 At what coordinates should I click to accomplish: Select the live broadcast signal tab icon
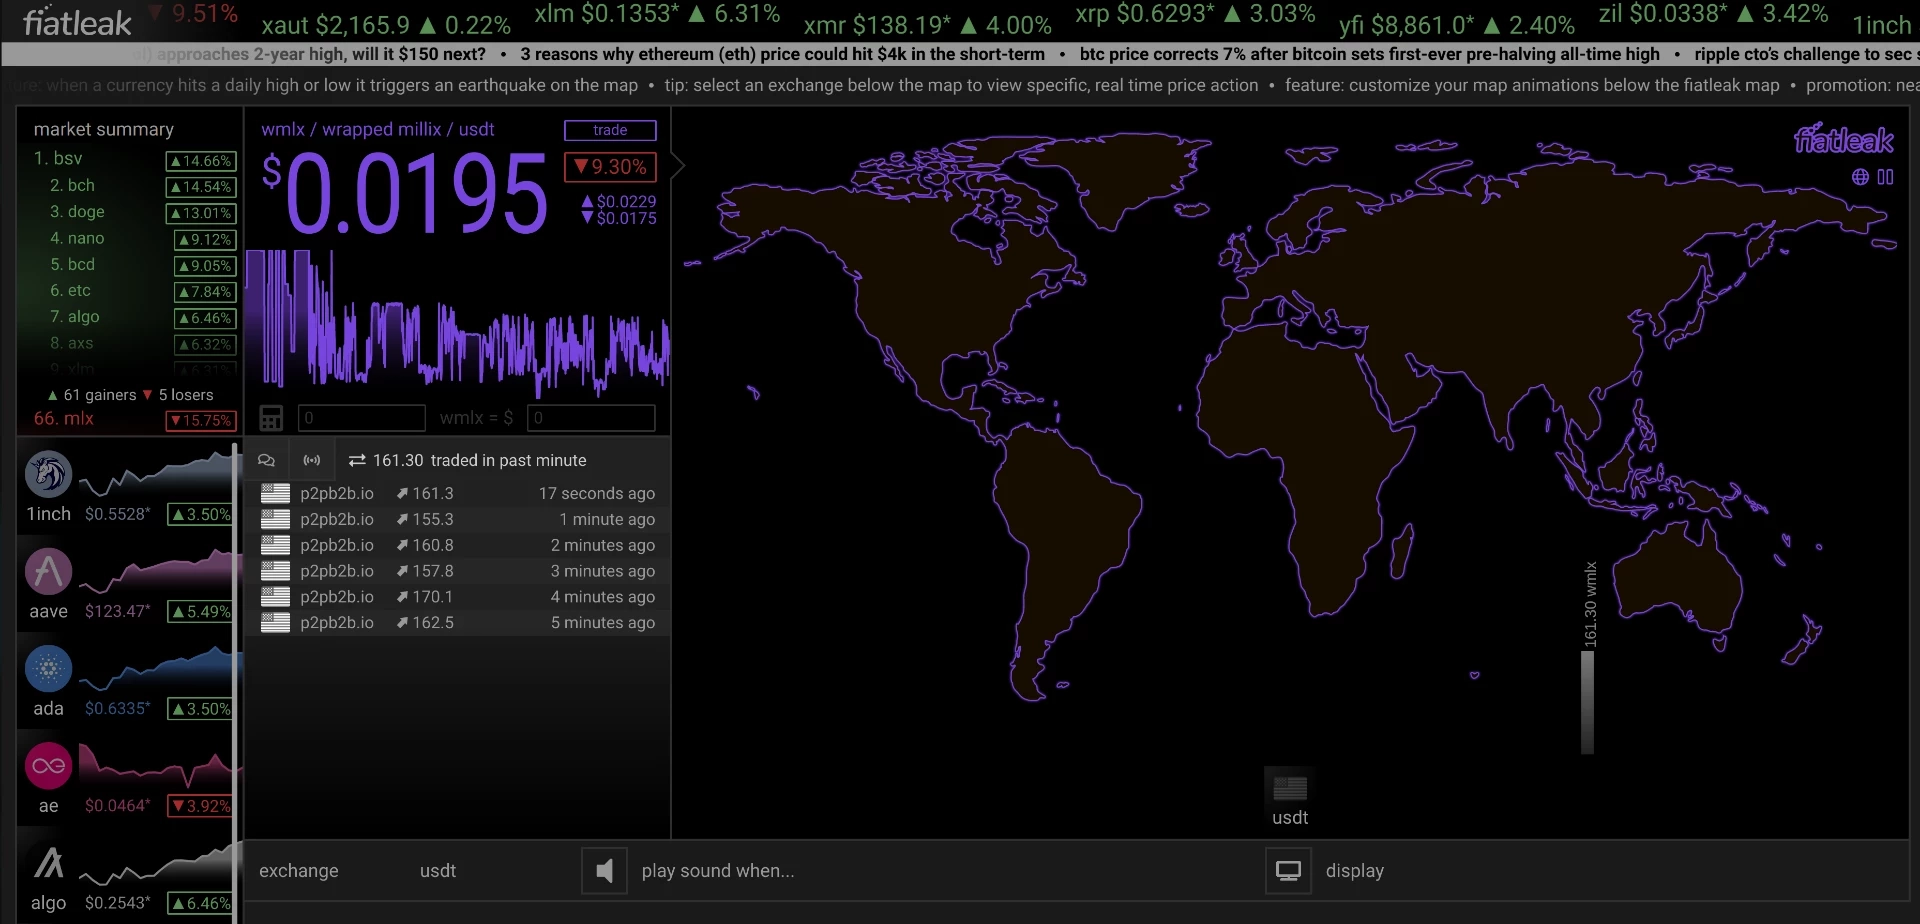point(312,460)
